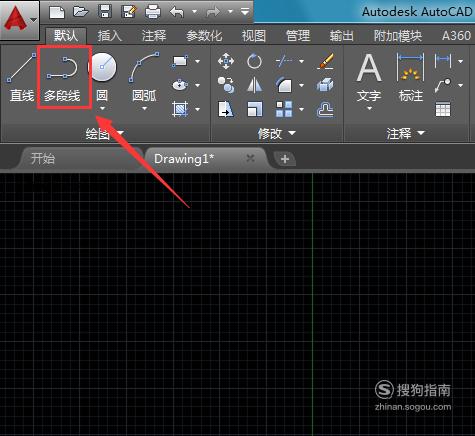The height and width of the screenshot is (436, 475).
Task: Click the Save As icon with pencil
Action: 129,12
